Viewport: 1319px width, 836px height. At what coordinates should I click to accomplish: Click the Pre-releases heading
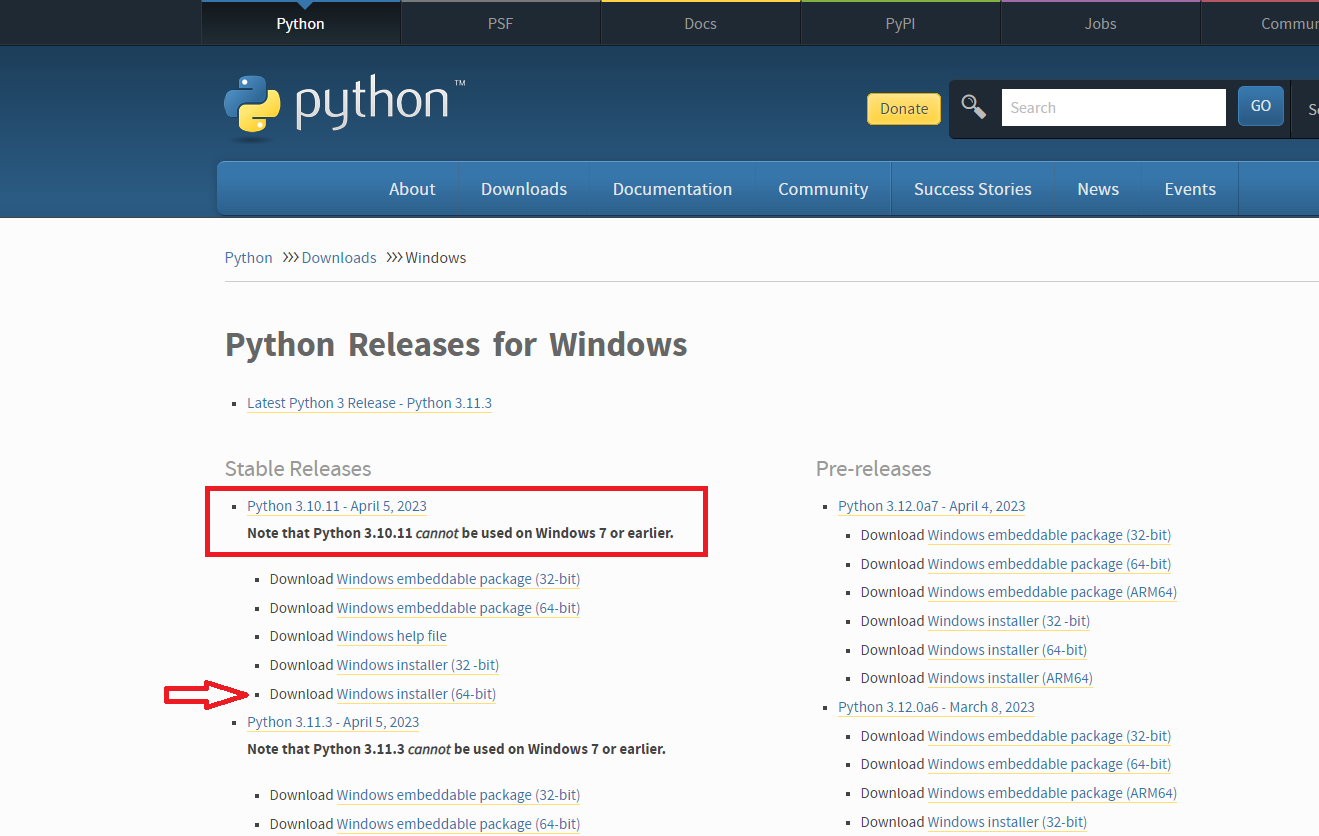pyautogui.click(x=874, y=469)
